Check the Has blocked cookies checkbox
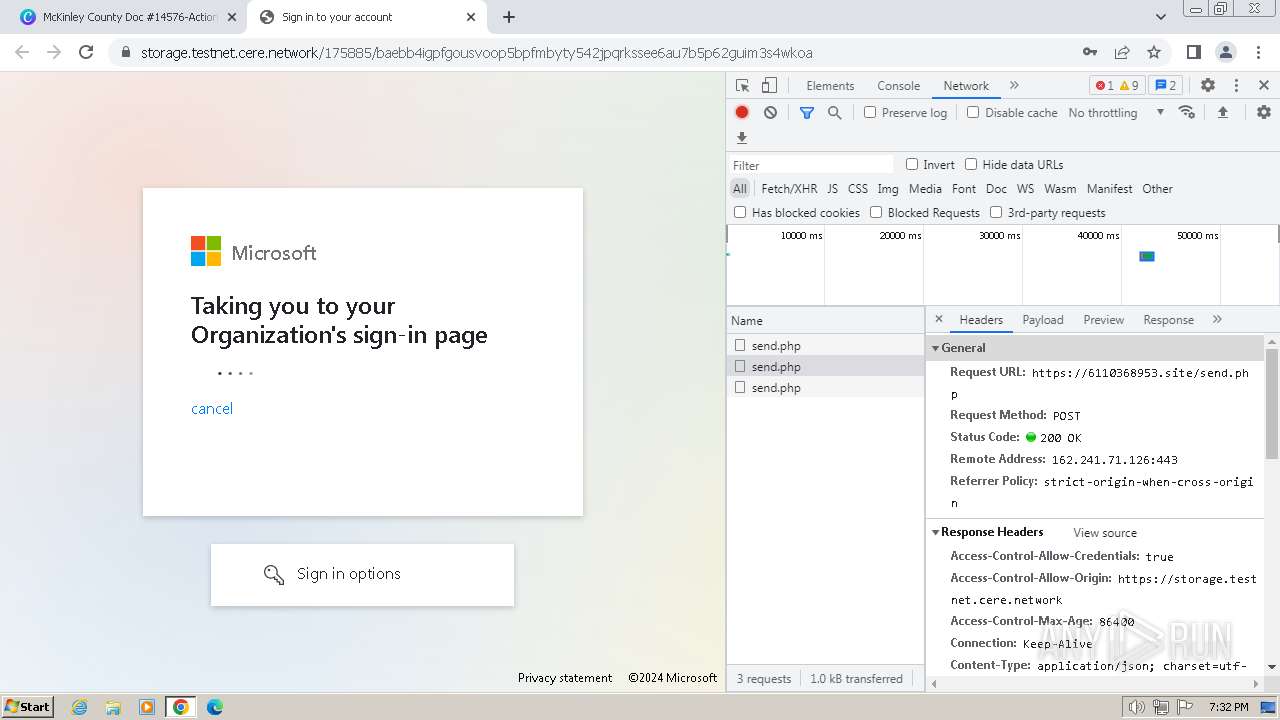 point(740,212)
